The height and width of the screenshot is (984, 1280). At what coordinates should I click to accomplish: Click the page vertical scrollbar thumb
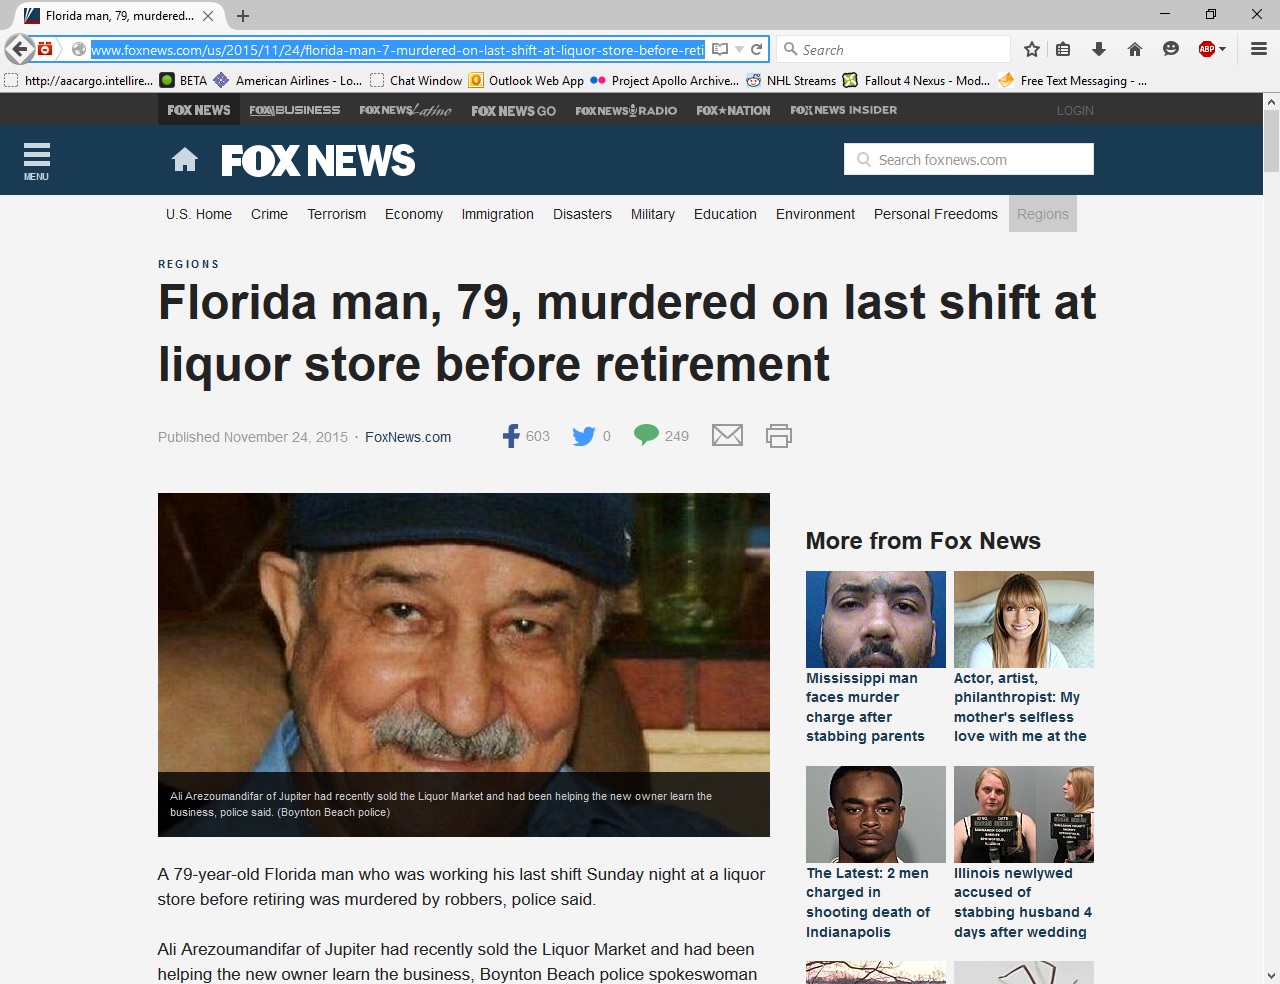click(x=1271, y=141)
